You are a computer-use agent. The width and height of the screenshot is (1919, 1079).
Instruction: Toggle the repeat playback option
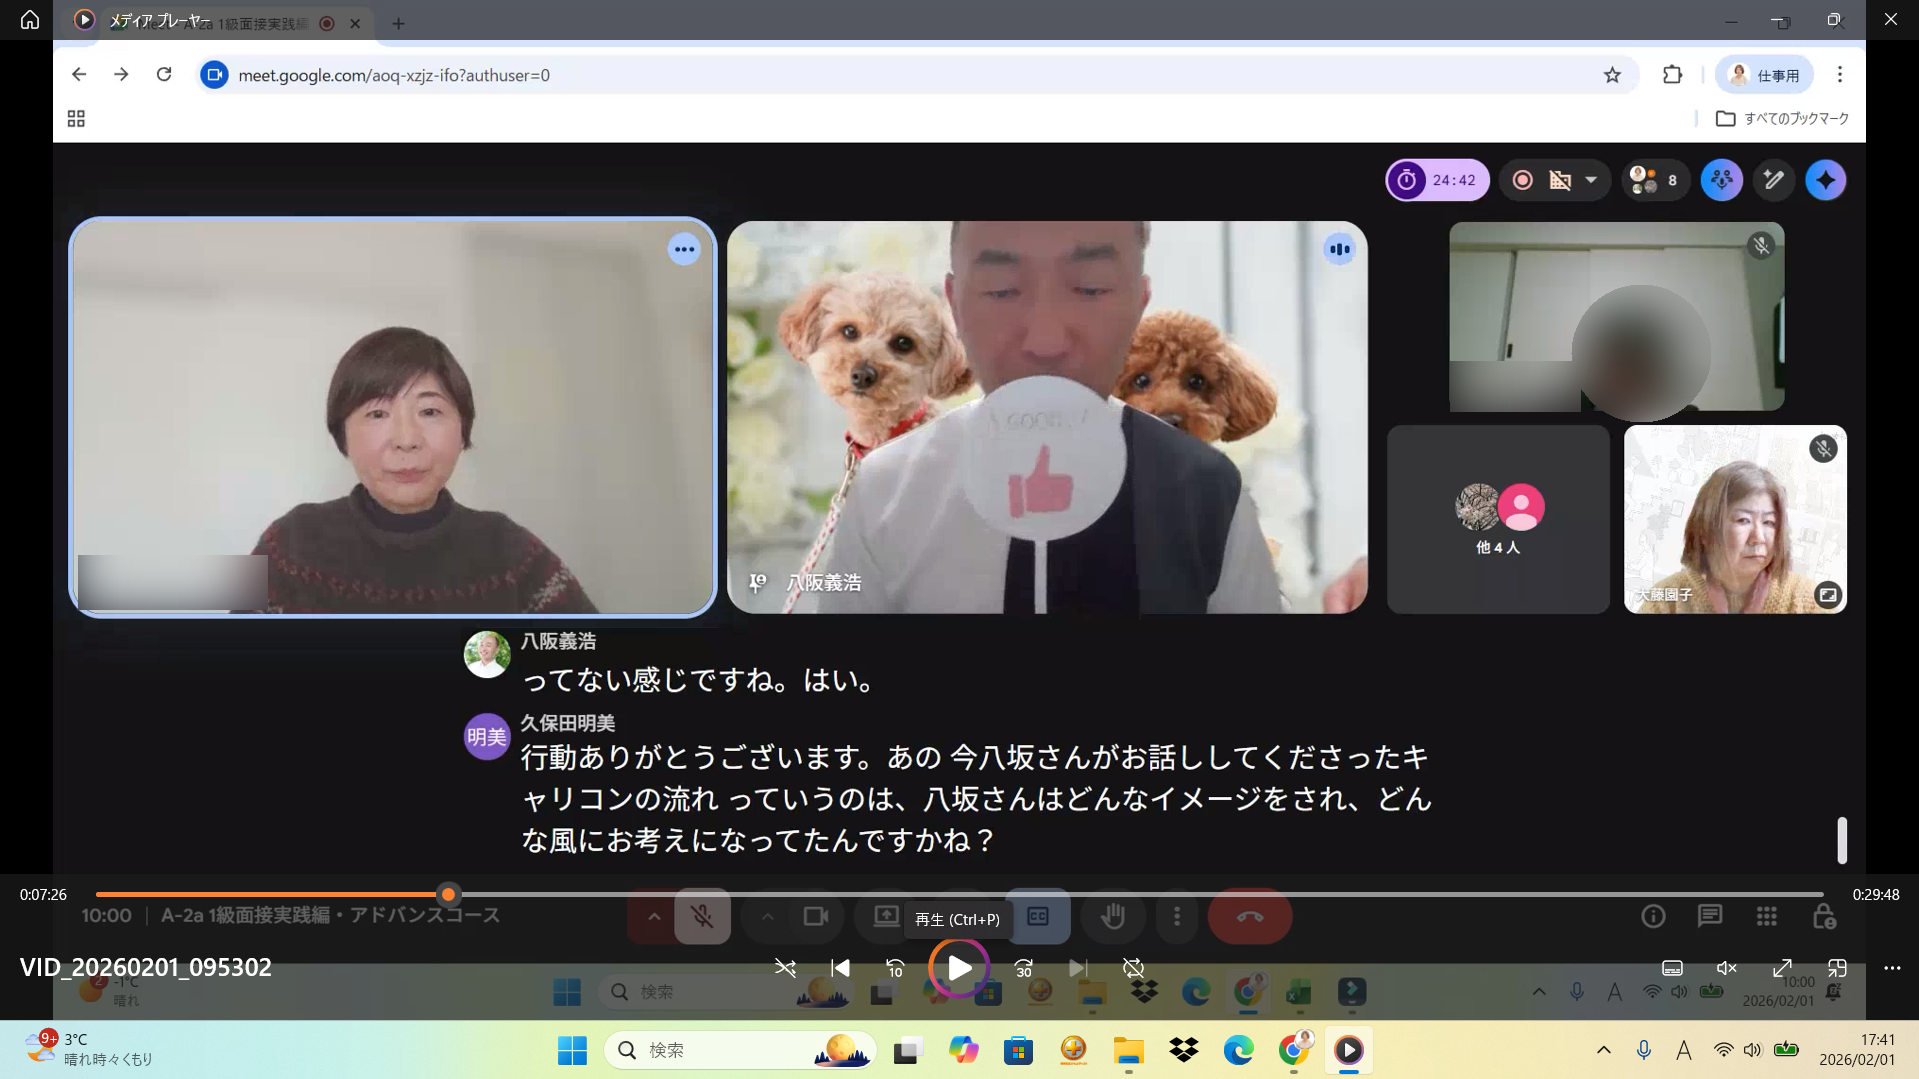(x=1133, y=968)
